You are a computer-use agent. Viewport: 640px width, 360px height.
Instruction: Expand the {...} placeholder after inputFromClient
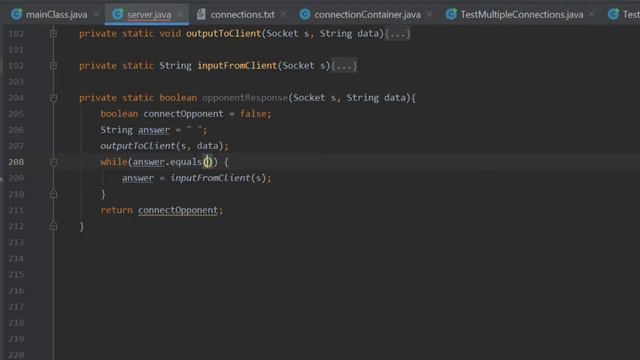tap(344, 66)
